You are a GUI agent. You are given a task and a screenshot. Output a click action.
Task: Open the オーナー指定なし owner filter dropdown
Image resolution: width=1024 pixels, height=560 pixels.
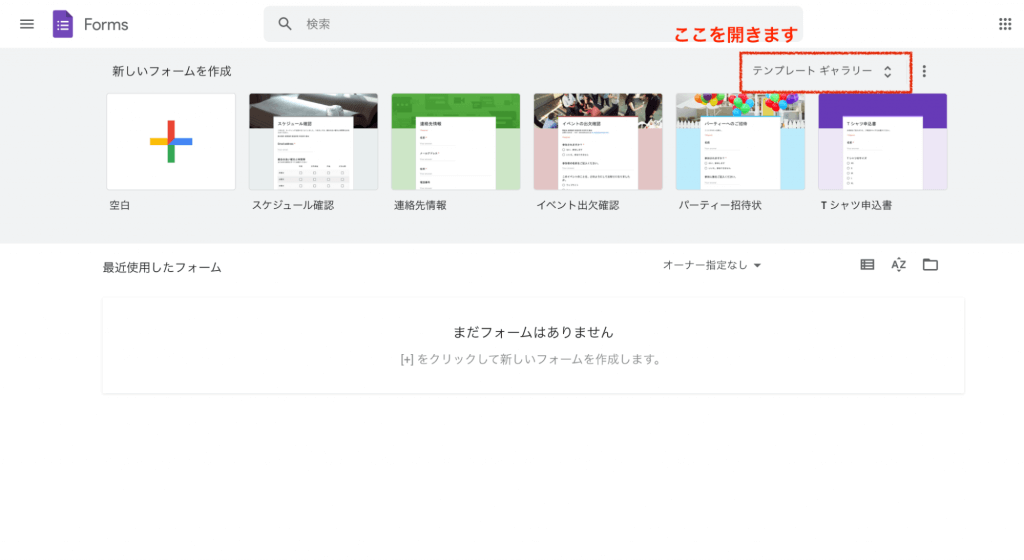[712, 265]
